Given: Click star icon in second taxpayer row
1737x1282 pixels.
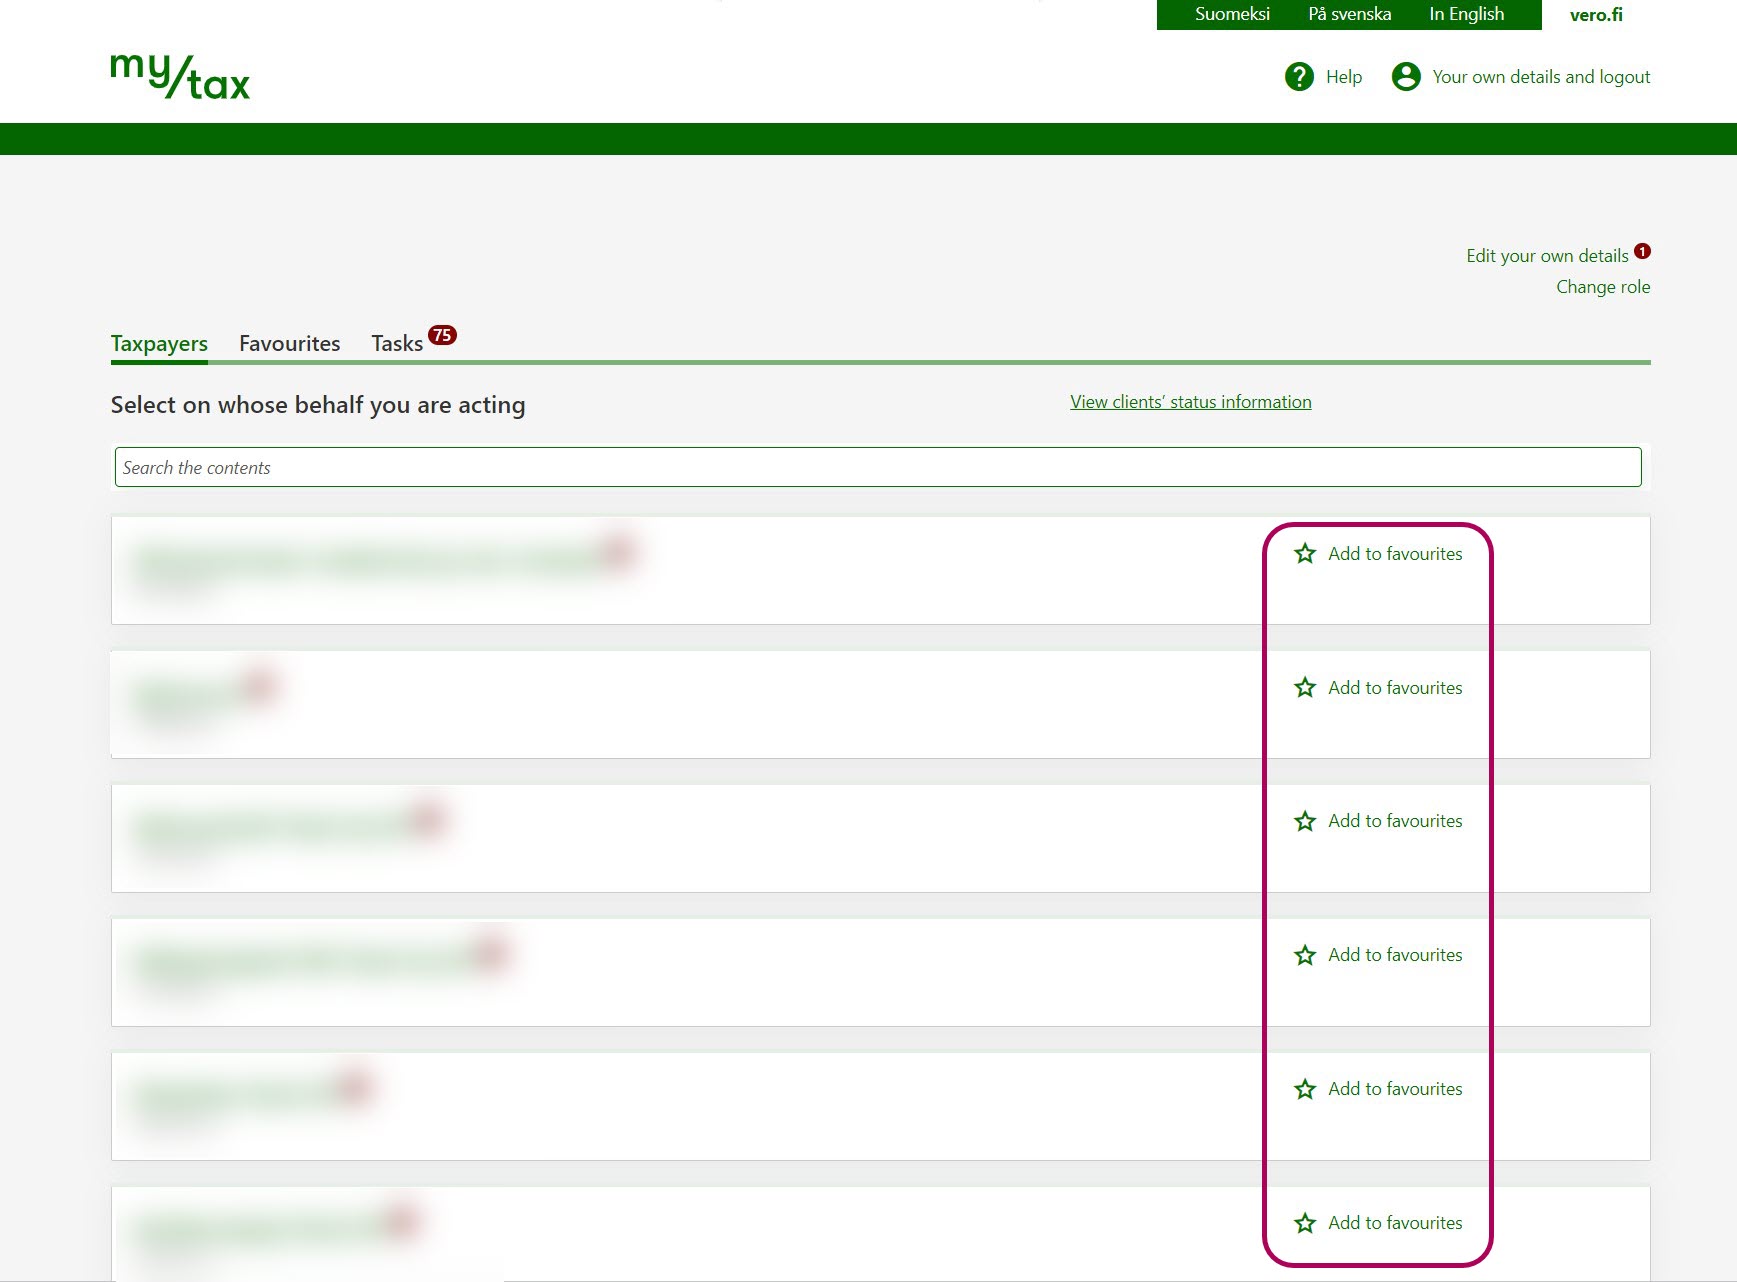Looking at the screenshot, I should (x=1304, y=688).
